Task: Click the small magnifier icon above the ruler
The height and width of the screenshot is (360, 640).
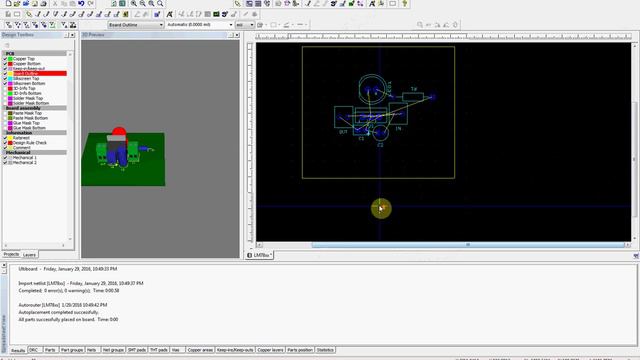Action: (420, 25)
